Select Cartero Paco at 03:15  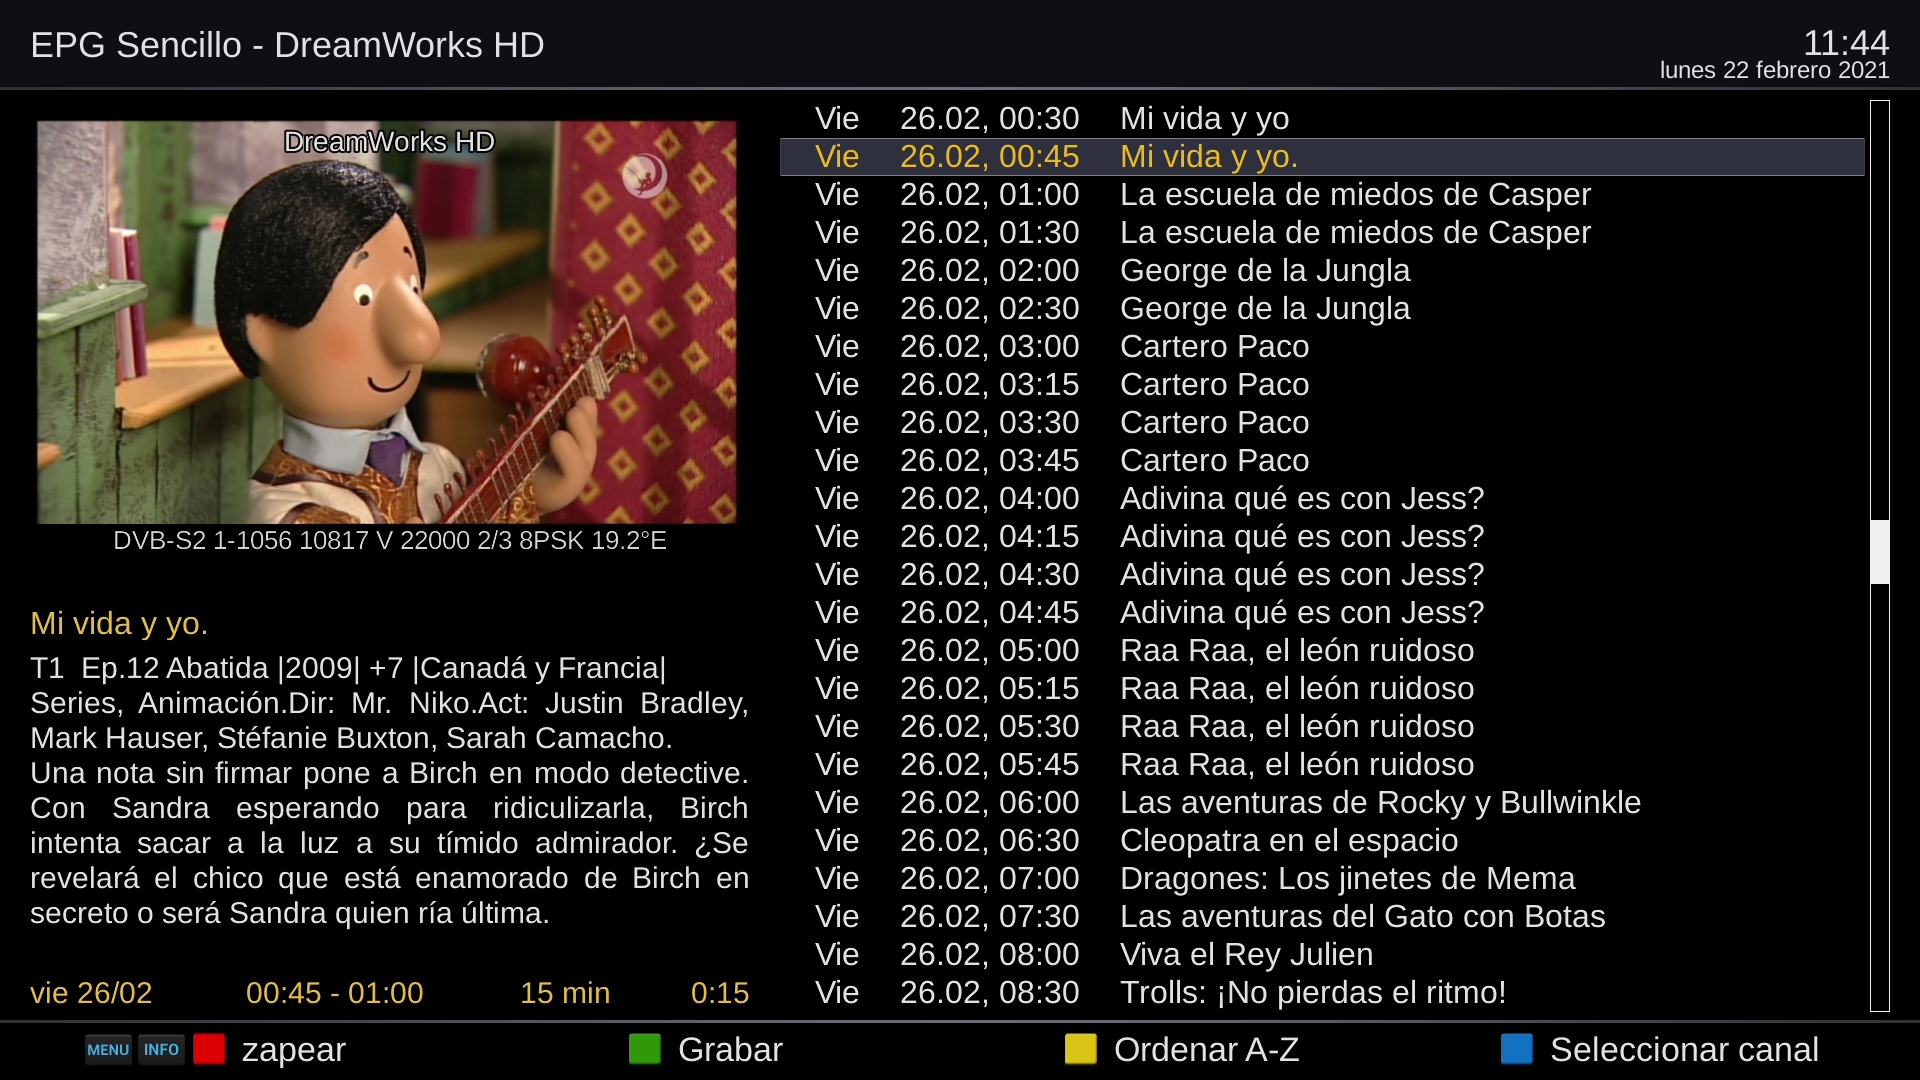pyautogui.click(x=1322, y=385)
